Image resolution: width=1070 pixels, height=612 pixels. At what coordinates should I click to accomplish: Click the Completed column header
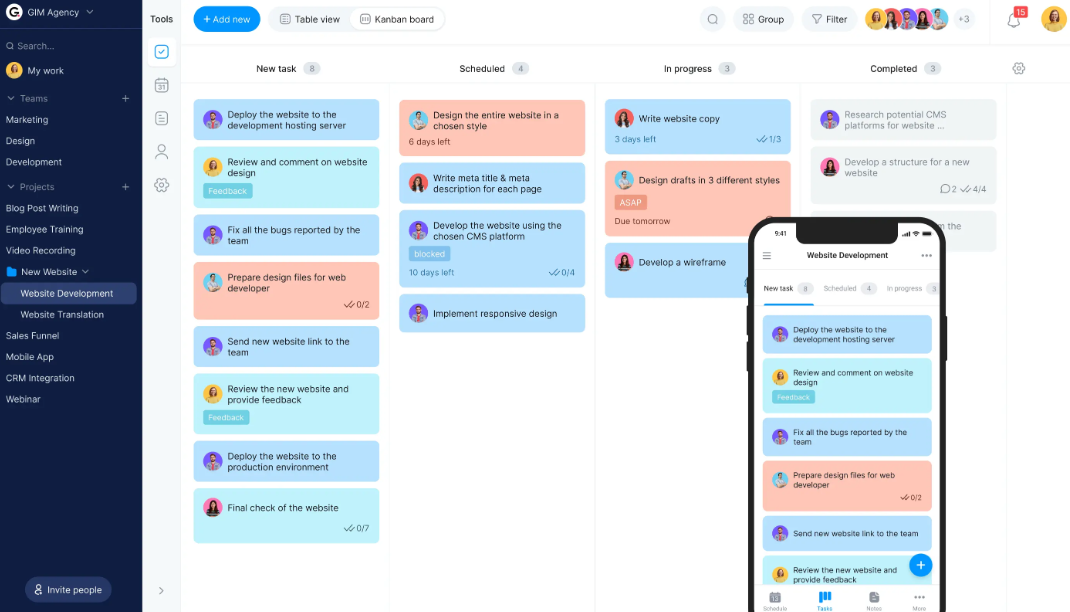coord(893,69)
